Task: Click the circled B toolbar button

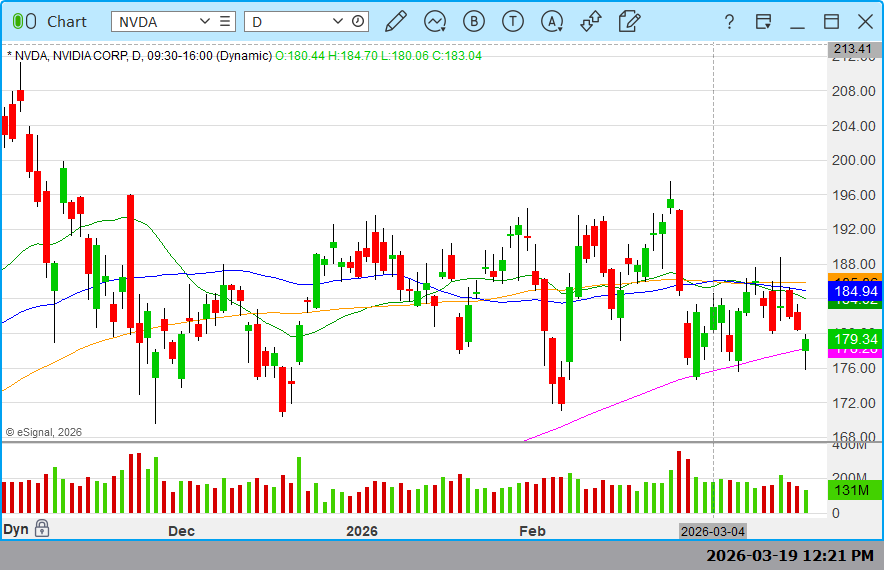Action: 474,22
